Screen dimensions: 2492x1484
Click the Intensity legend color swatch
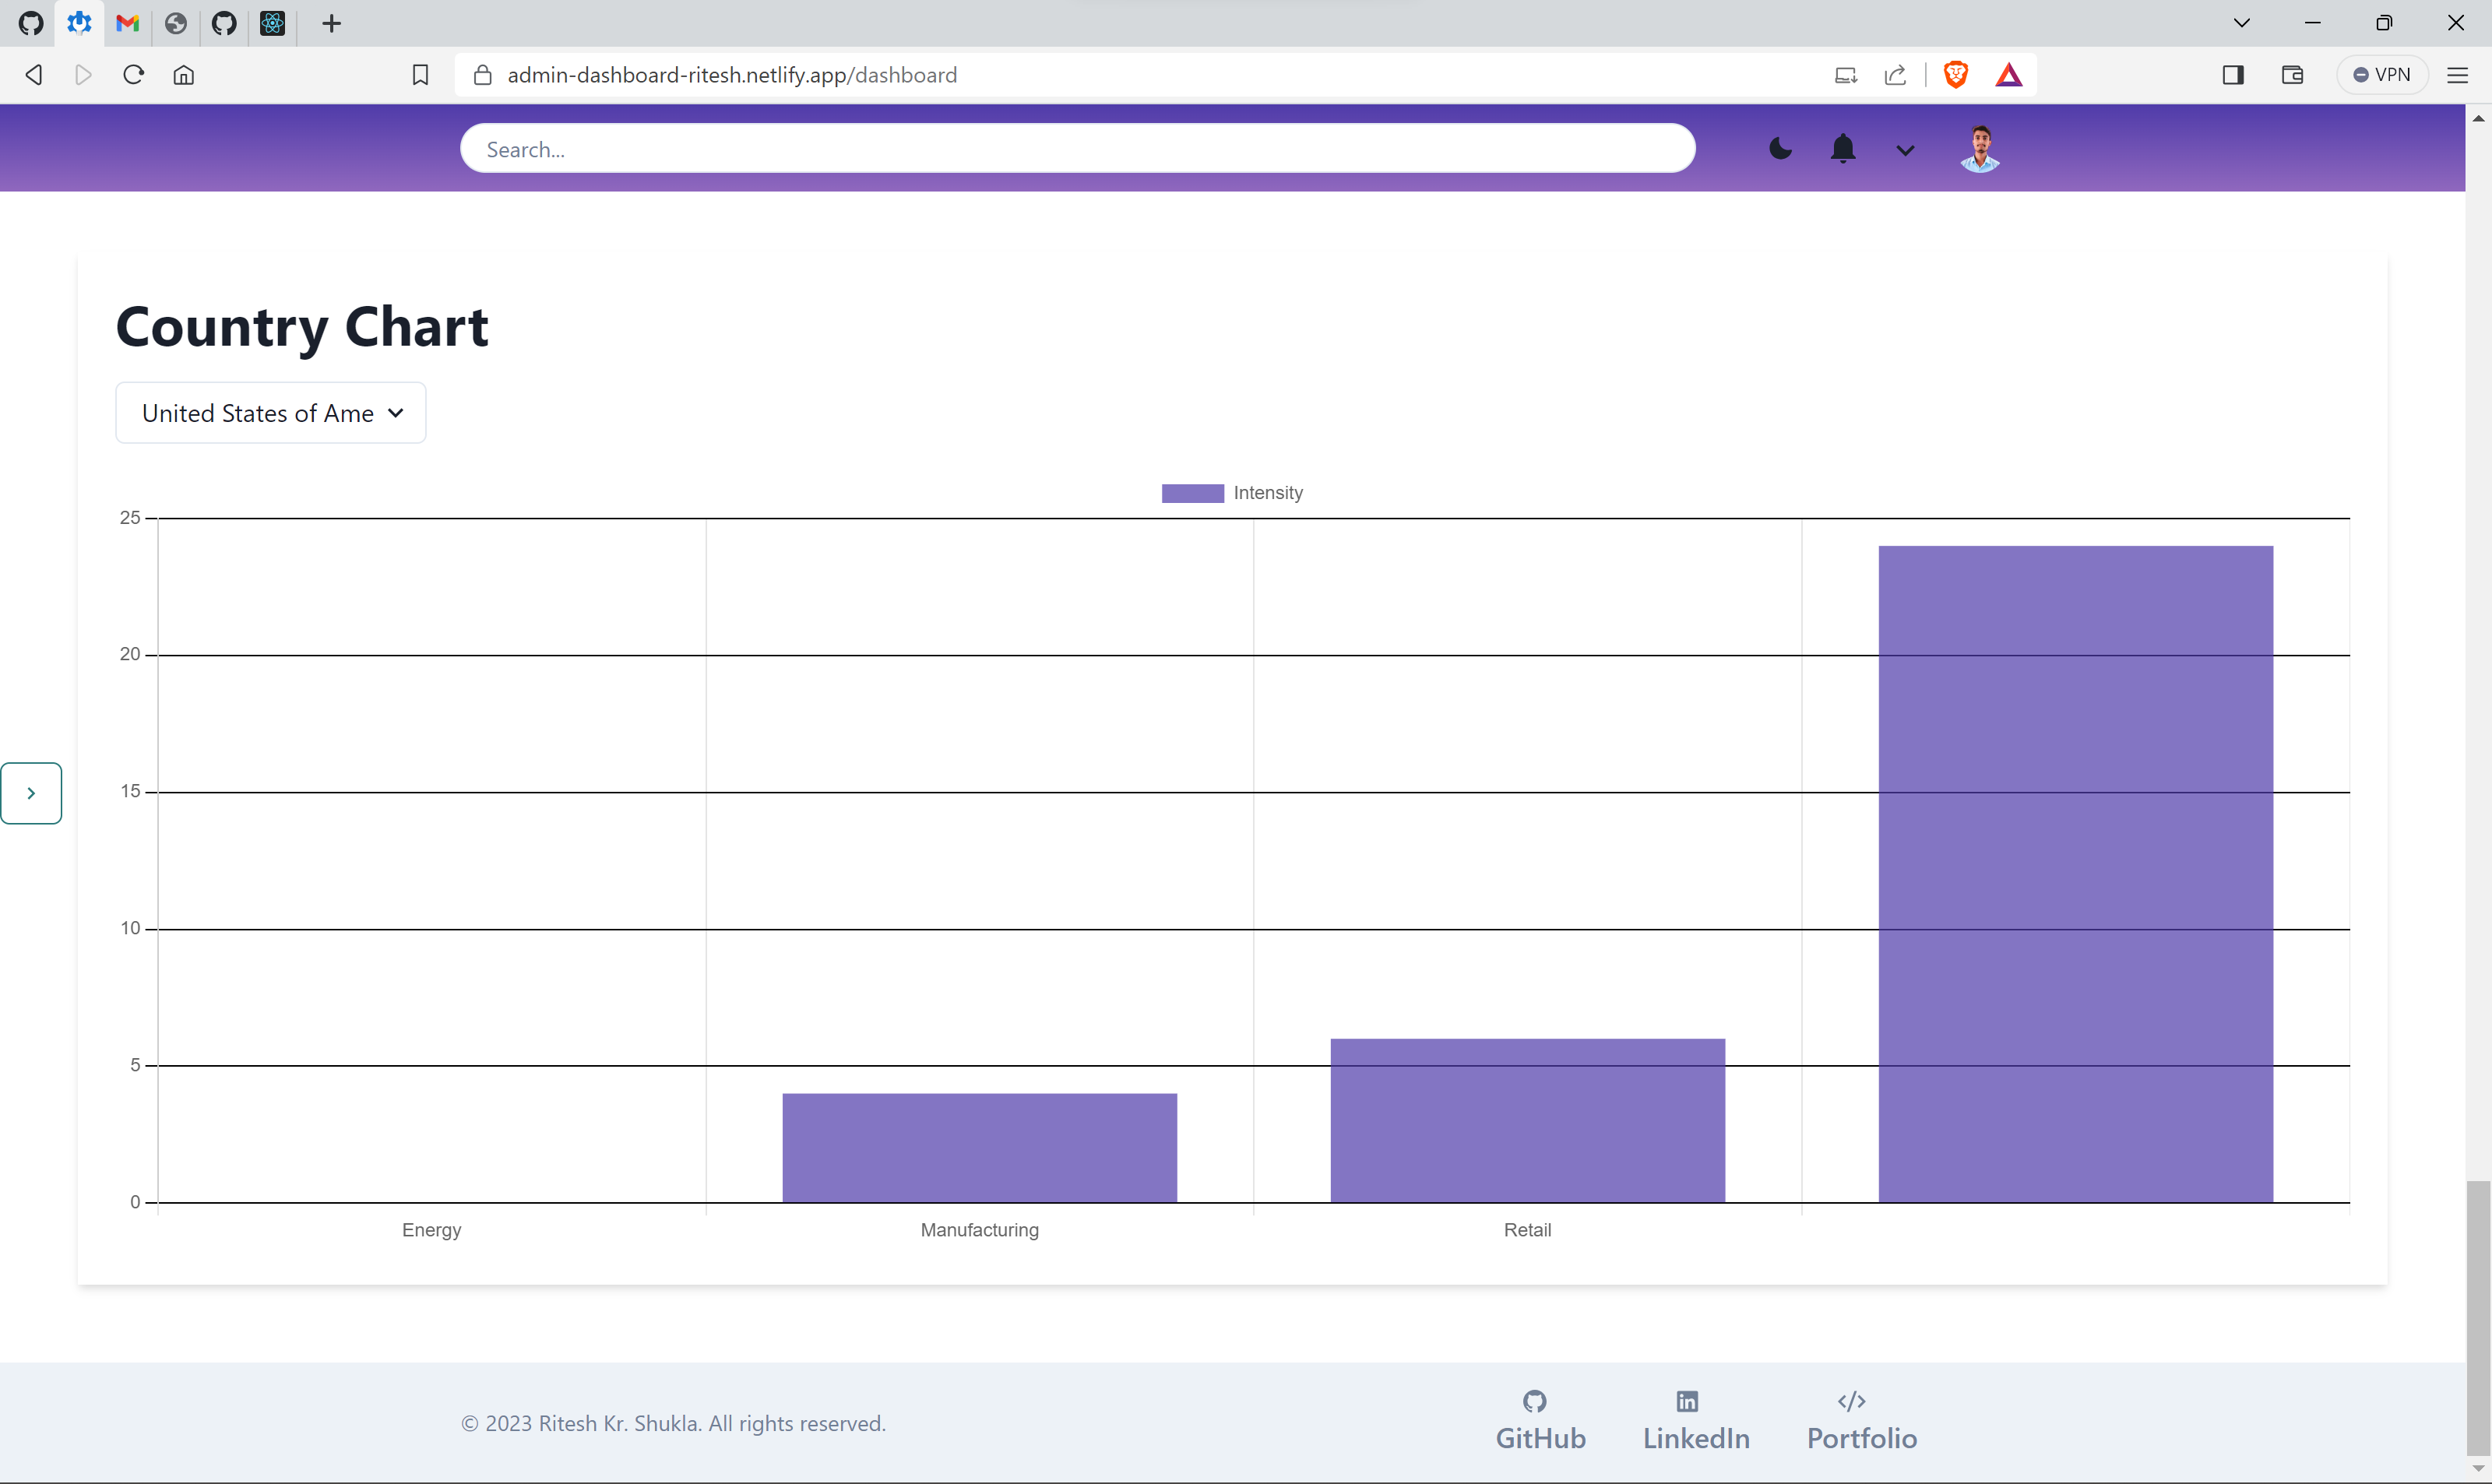(1192, 493)
